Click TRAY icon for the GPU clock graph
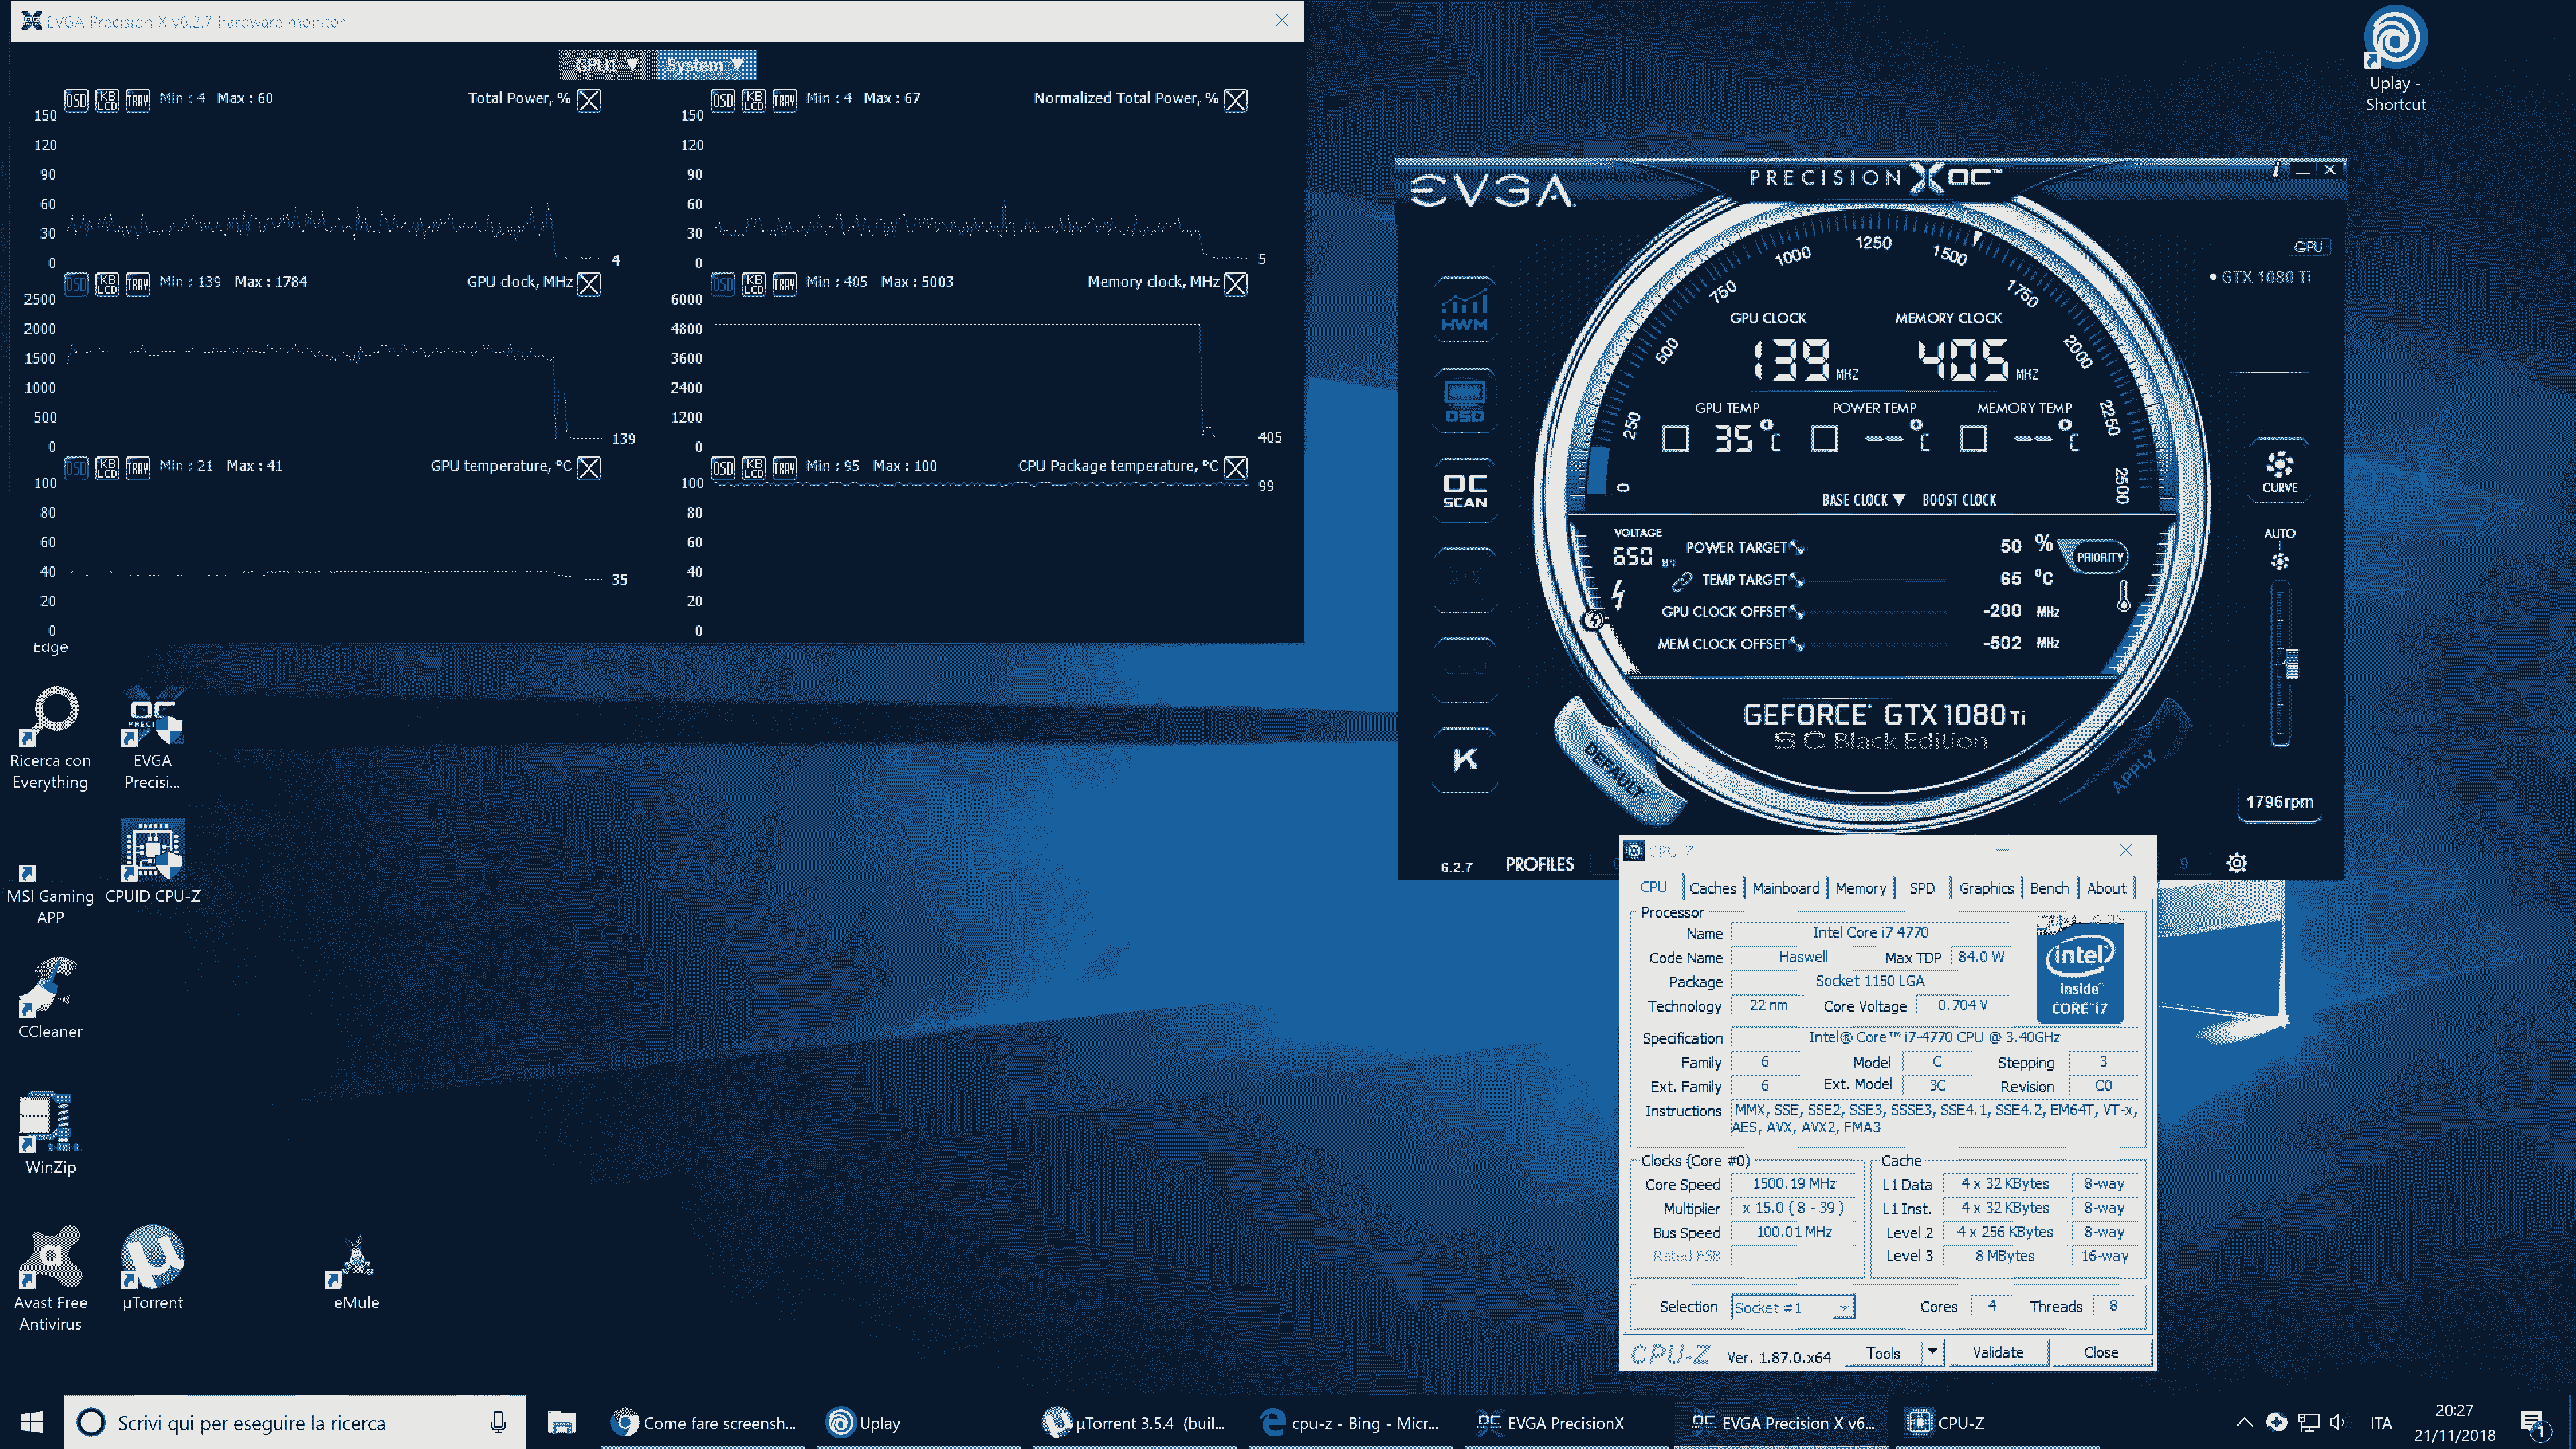Image resolution: width=2576 pixels, height=1449 pixels. tap(138, 283)
